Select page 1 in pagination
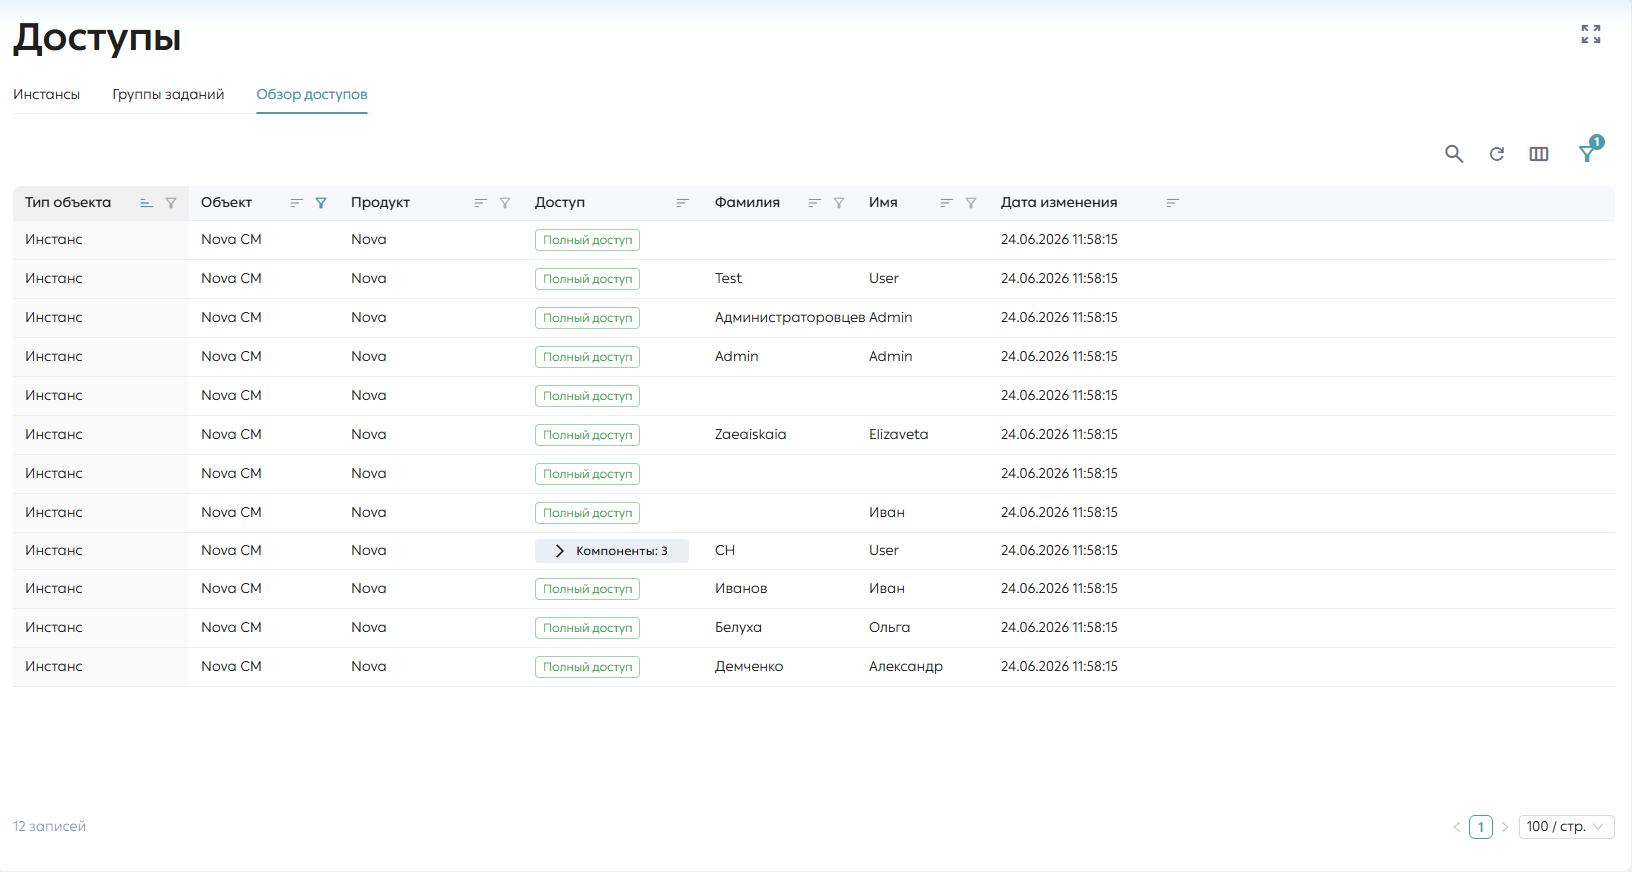The height and width of the screenshot is (872, 1632). point(1481,827)
